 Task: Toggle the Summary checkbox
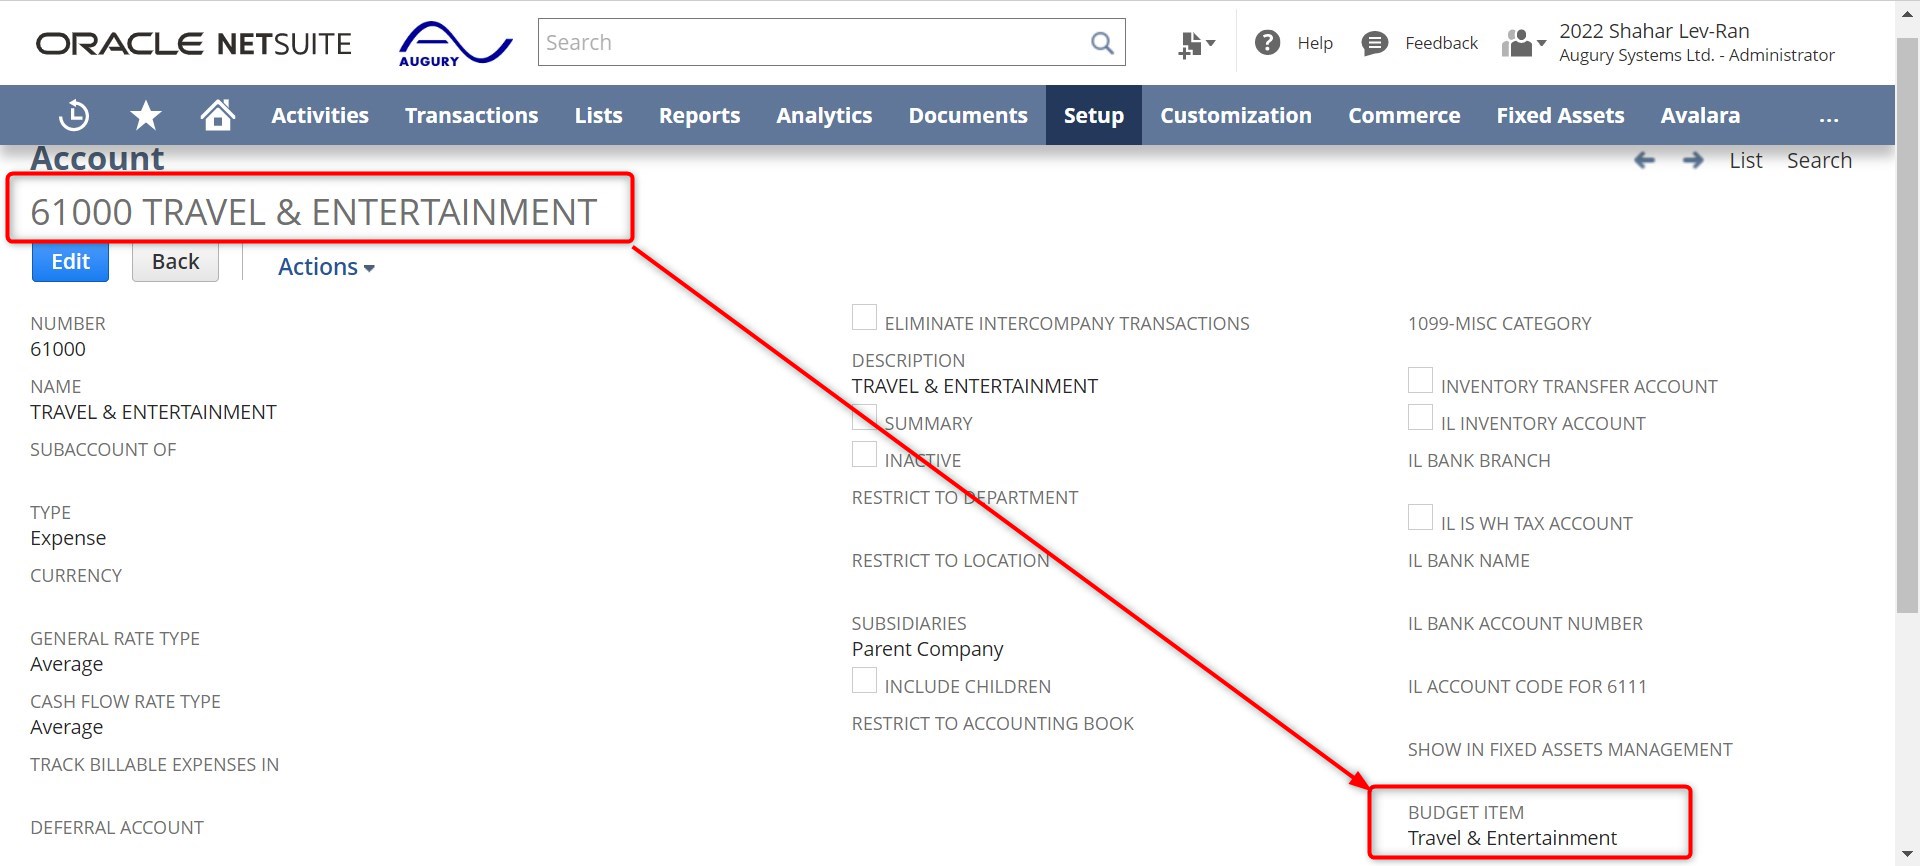(864, 417)
